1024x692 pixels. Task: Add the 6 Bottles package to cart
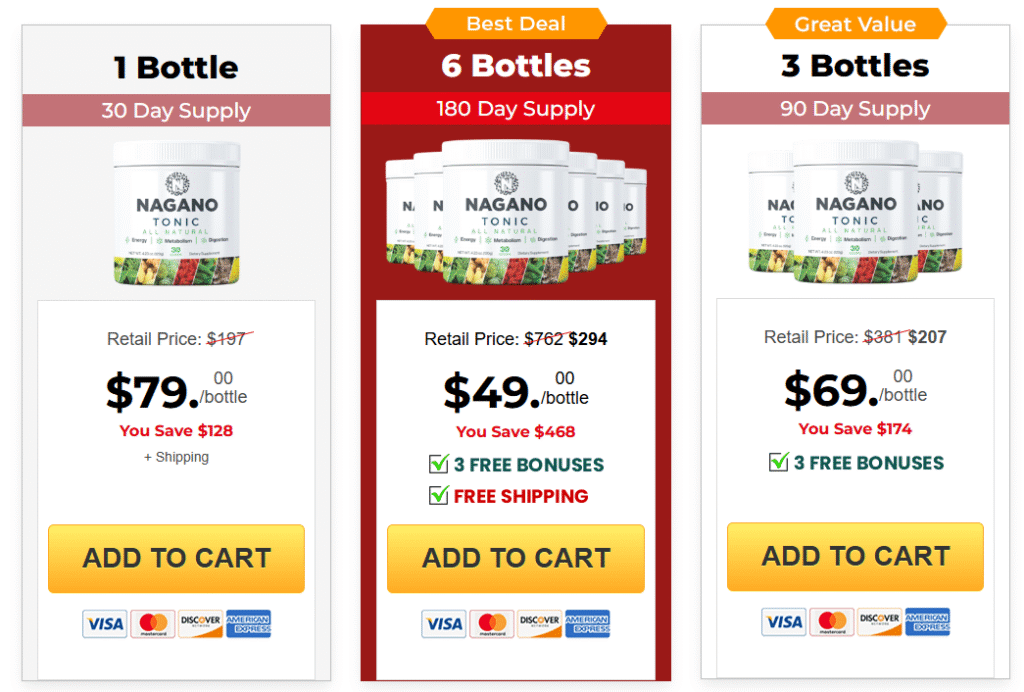[x=516, y=558]
